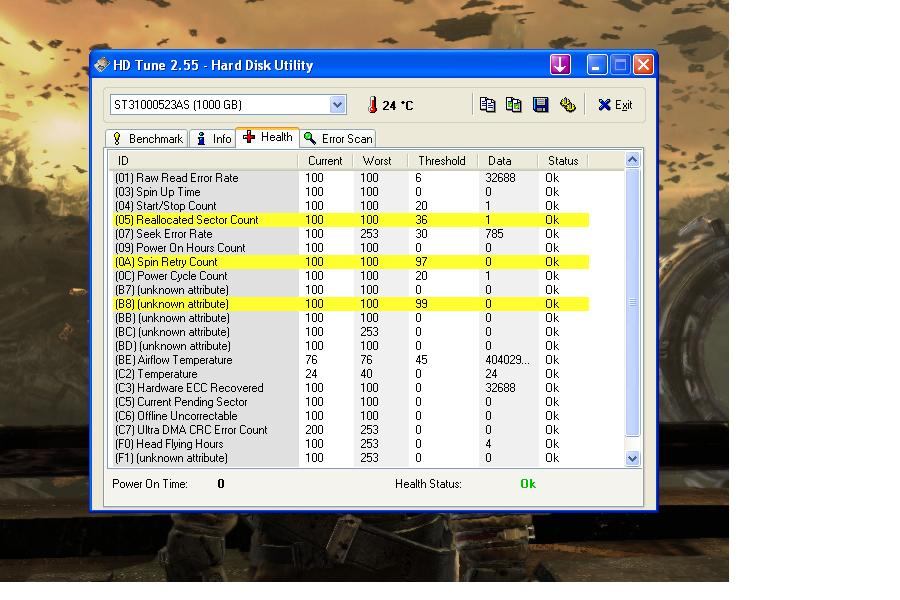Image resolution: width=900 pixels, height=600 pixels.
Task: Select the (C2) Temperature row
Action: coord(350,374)
